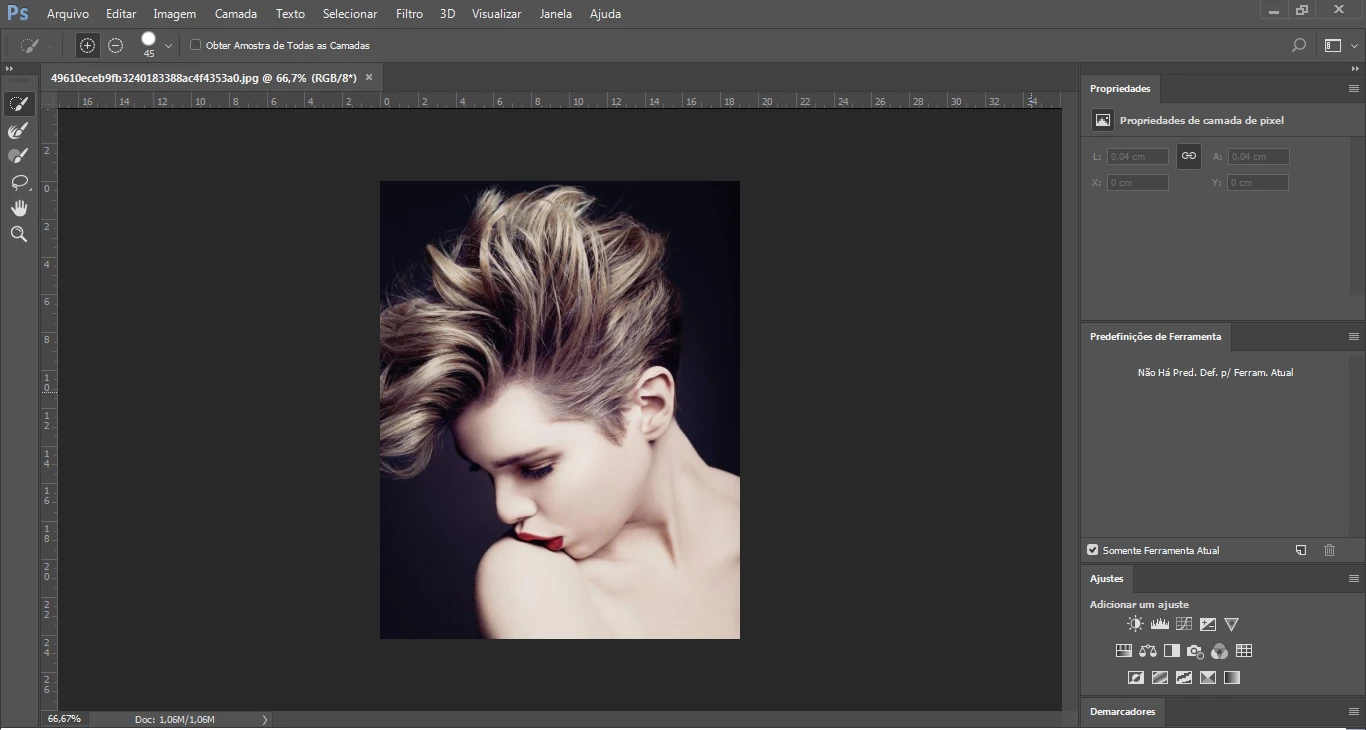The image size is (1366, 730).
Task: Add Exposure adjustment
Action: tap(1208, 624)
